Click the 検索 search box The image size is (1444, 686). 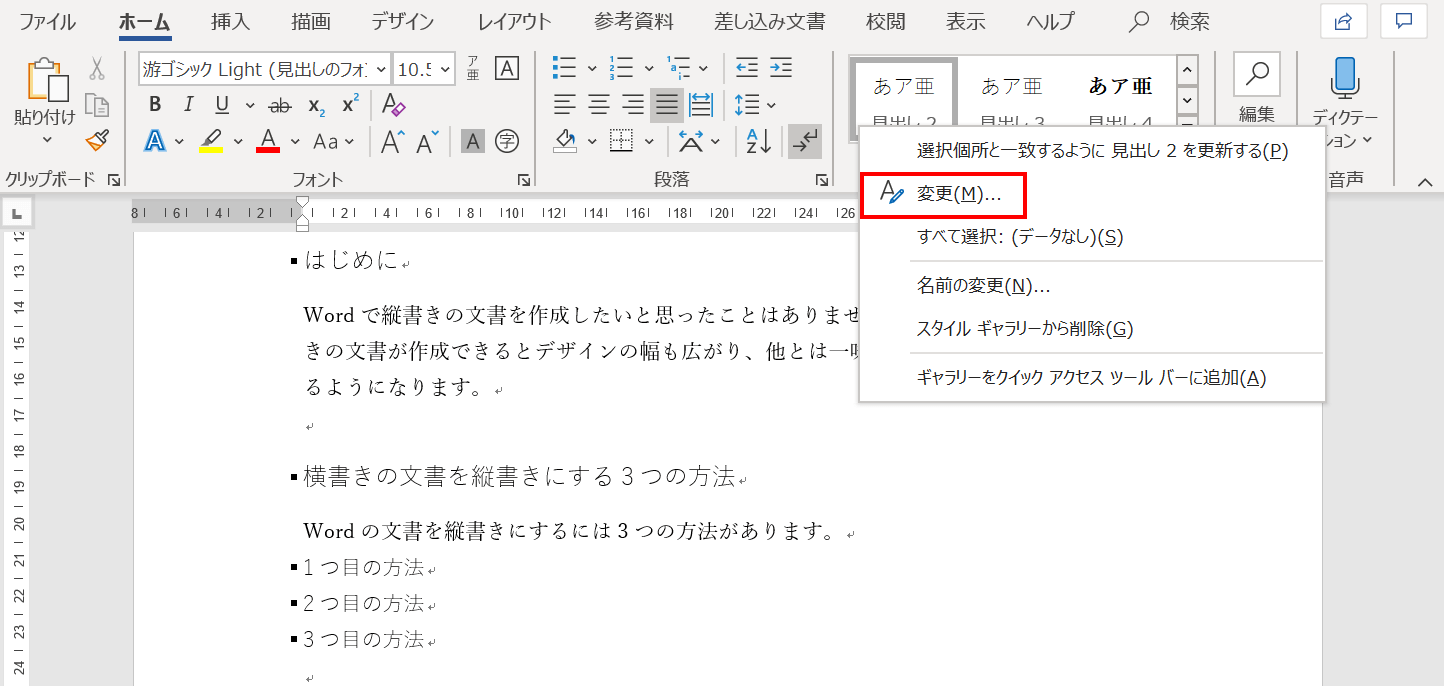[x=1169, y=21]
